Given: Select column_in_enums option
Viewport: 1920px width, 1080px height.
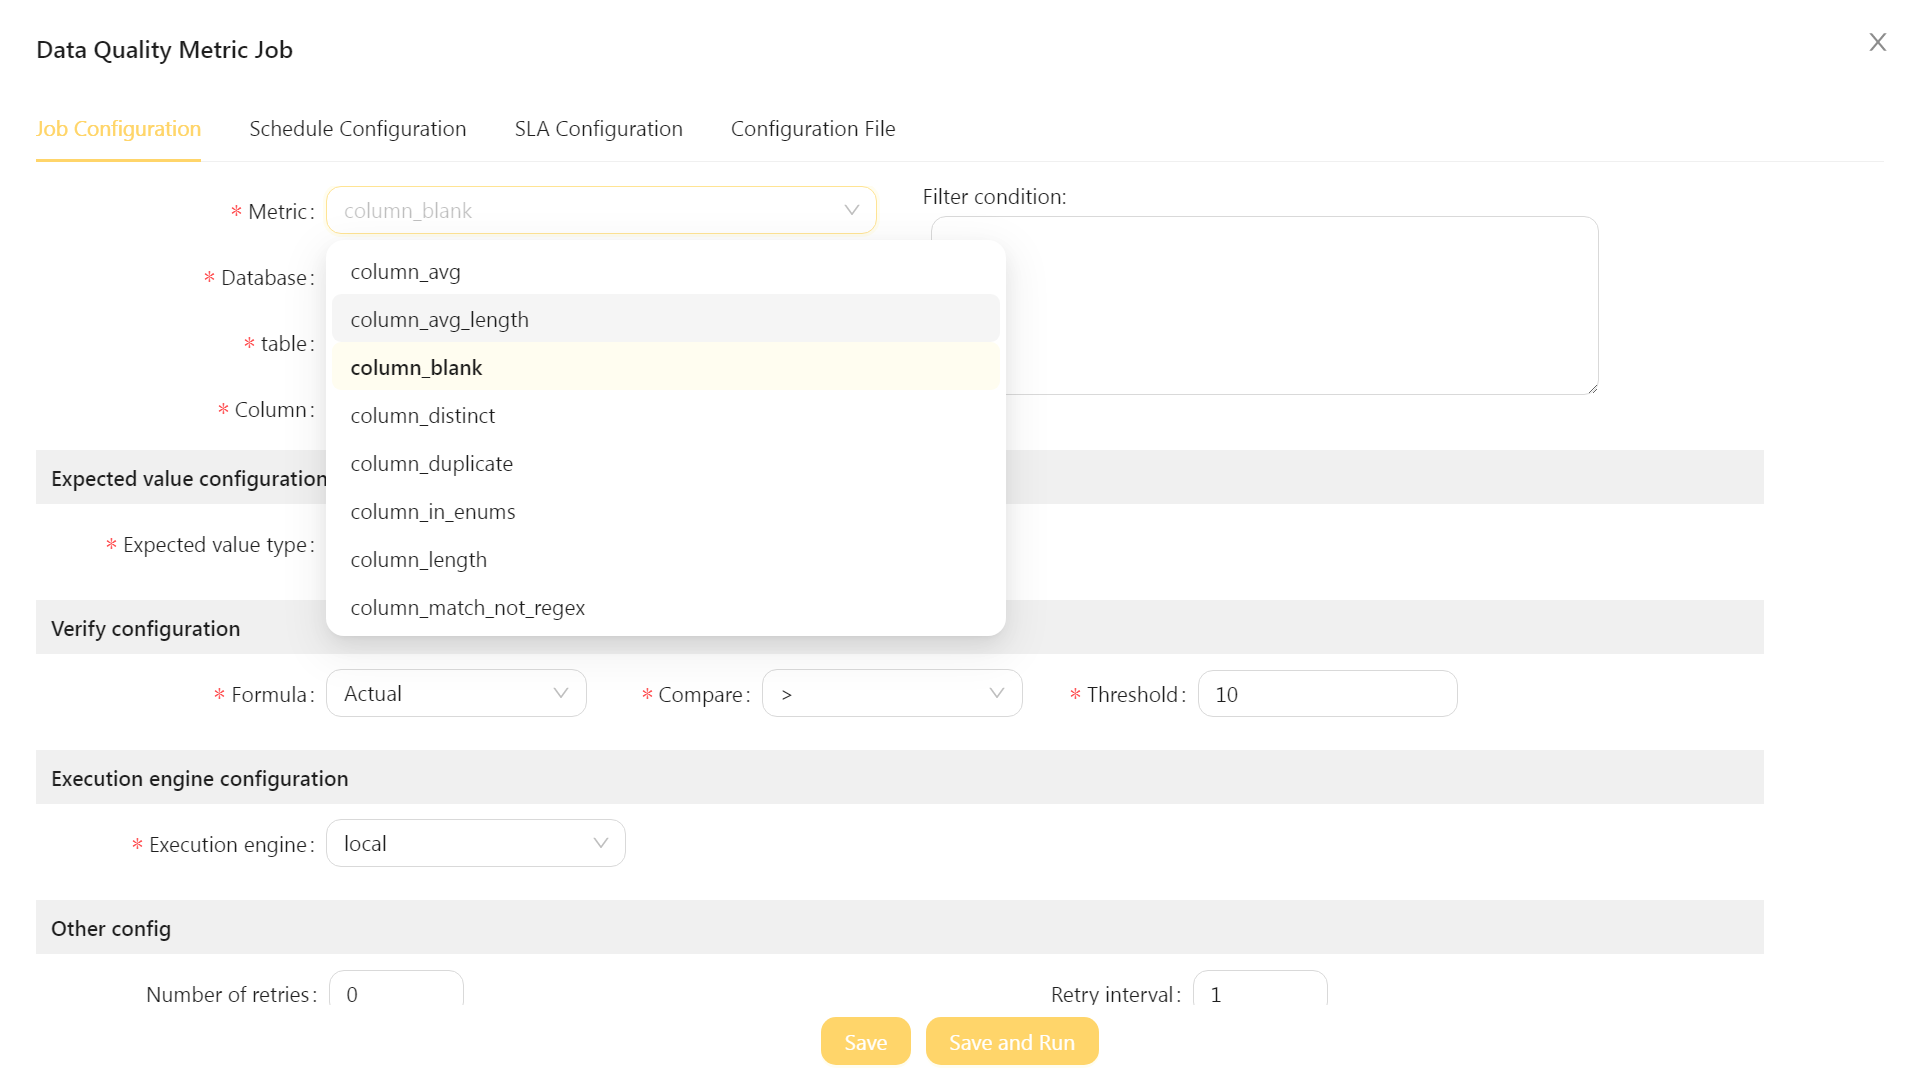Looking at the screenshot, I should pyautogui.click(x=432, y=512).
